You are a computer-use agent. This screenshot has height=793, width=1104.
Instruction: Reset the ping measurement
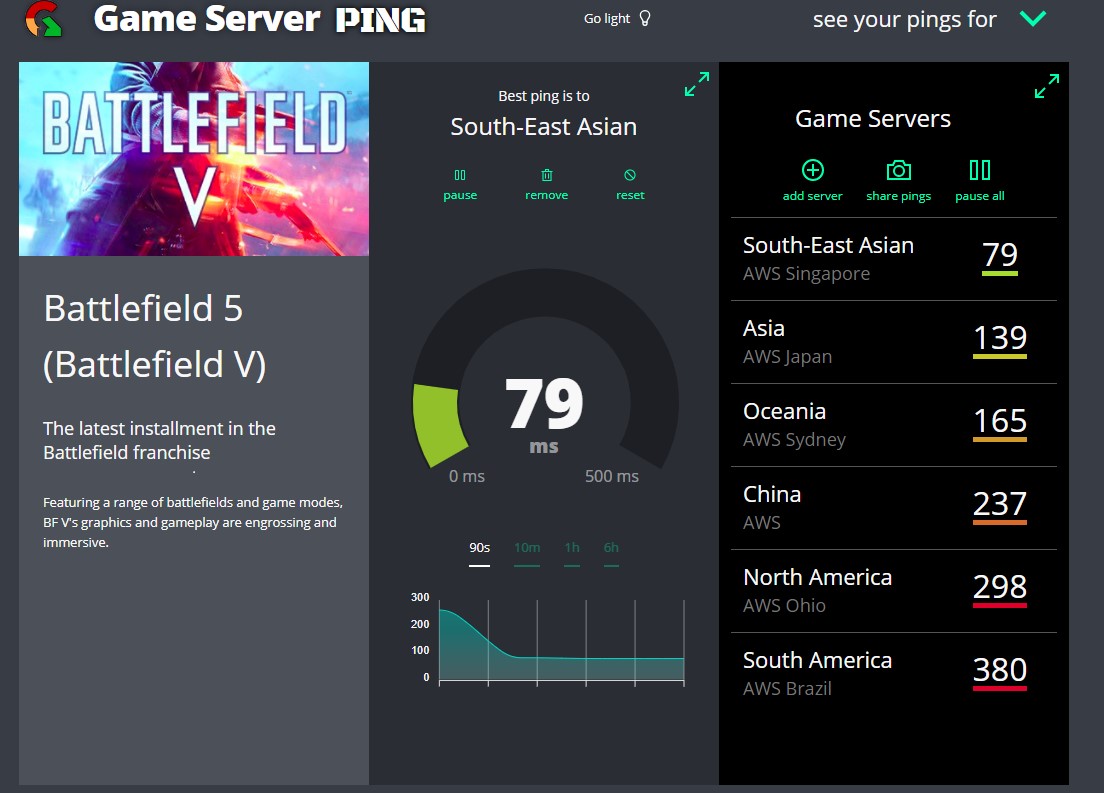[x=630, y=176]
